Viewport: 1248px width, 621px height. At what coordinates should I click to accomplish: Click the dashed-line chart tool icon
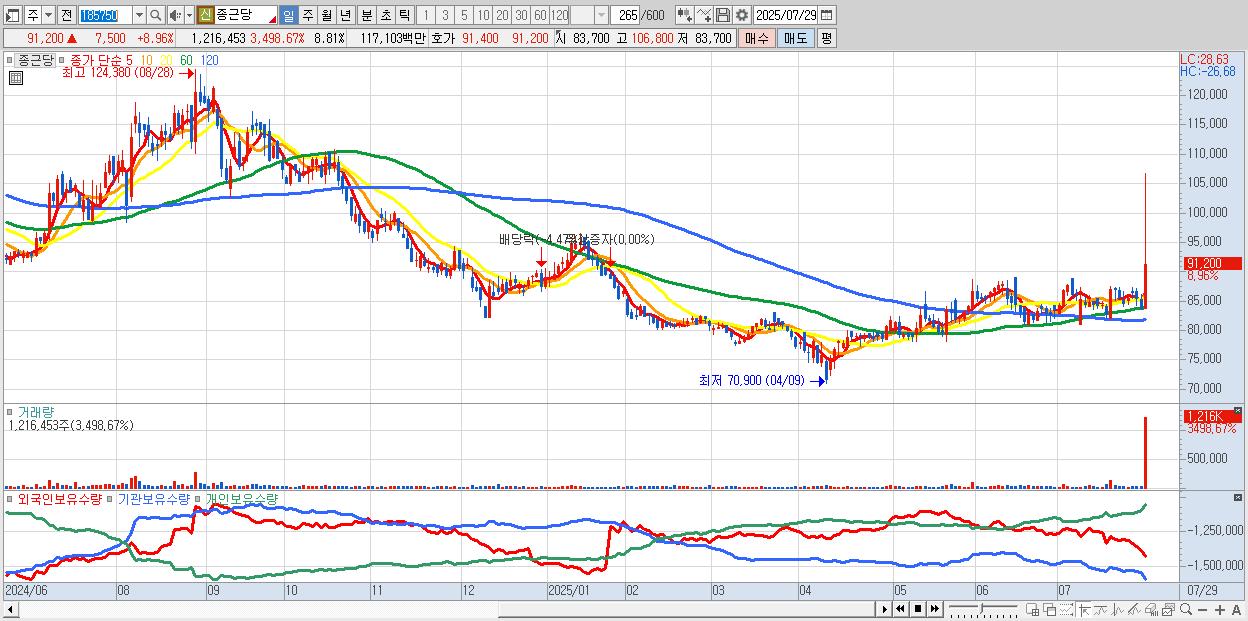tap(1067, 610)
